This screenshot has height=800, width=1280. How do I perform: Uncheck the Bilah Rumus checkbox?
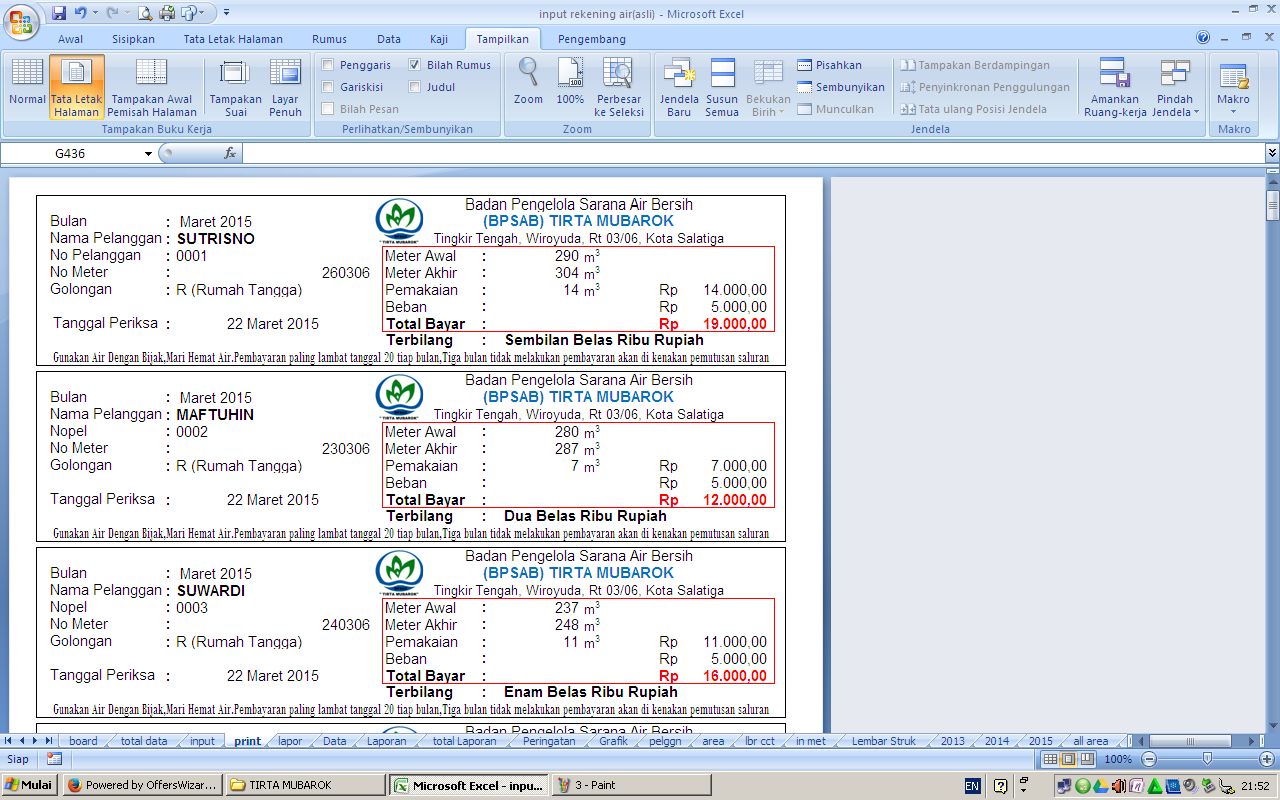(x=415, y=65)
